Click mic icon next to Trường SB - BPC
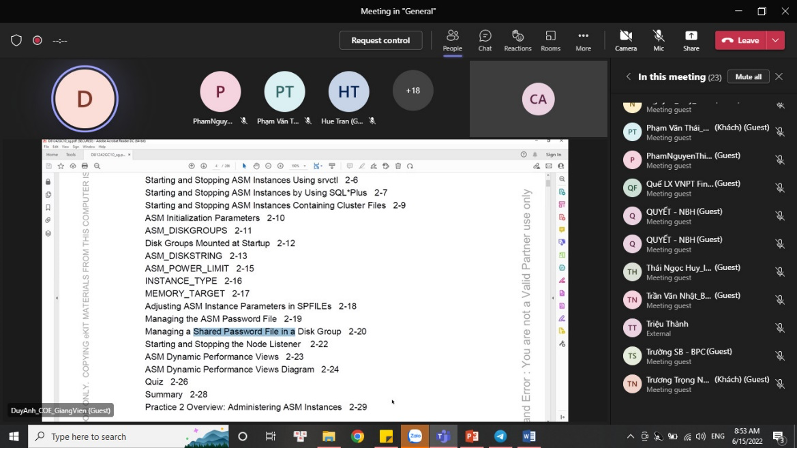This screenshot has height=449, width=797. tap(780, 356)
